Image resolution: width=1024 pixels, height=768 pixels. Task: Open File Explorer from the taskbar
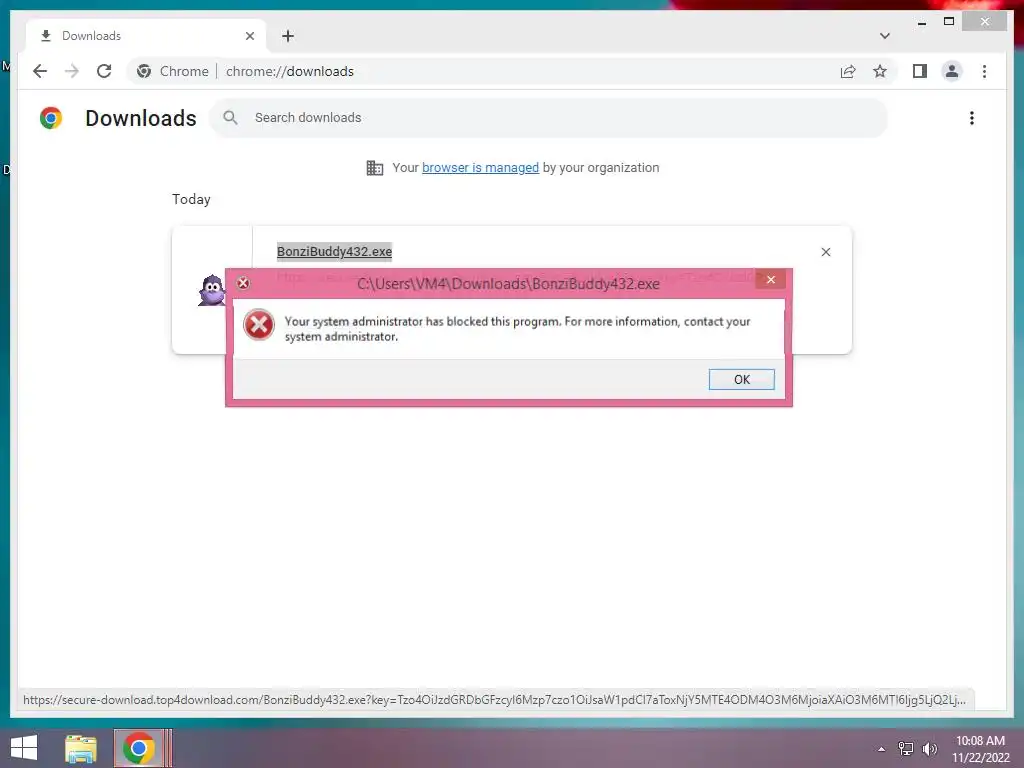(81, 748)
